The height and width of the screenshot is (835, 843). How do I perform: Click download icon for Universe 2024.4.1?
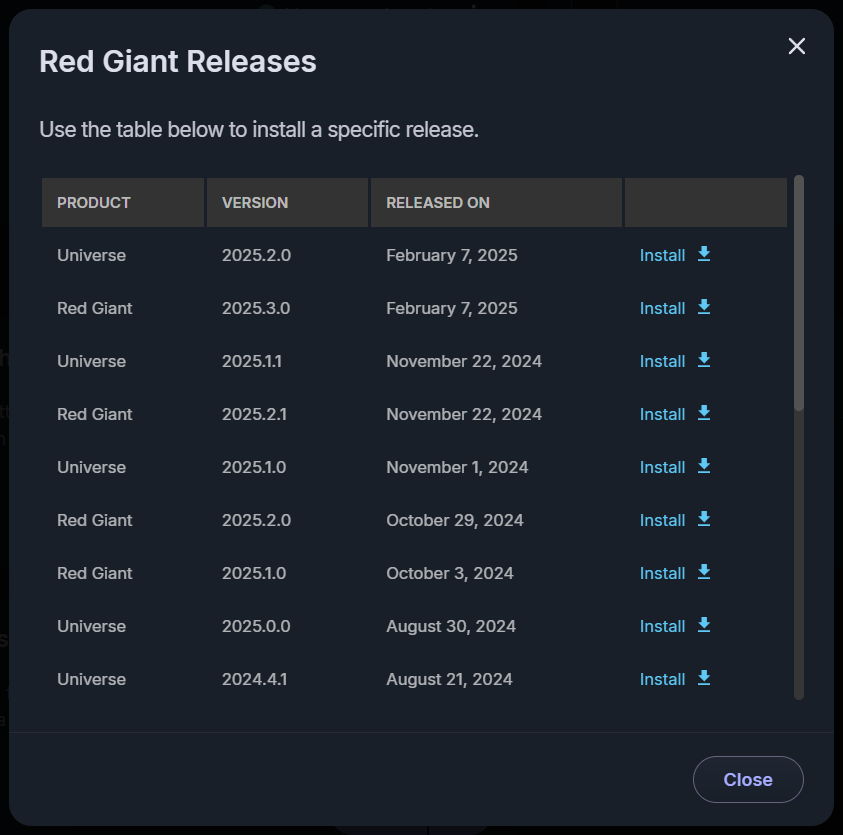coord(704,678)
